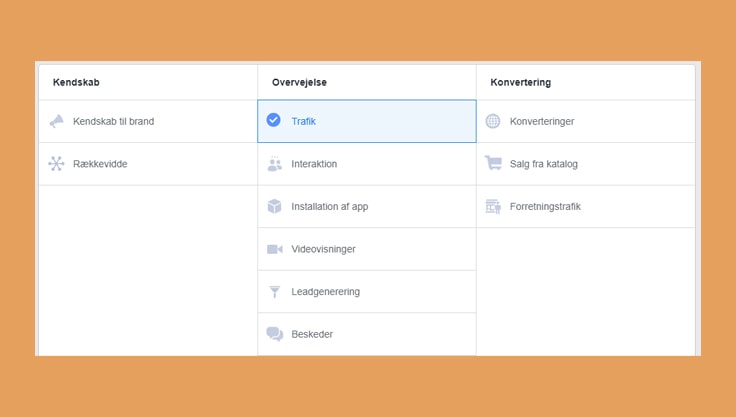The height and width of the screenshot is (417, 736).
Task: Toggle the blue checkmark on Trafik
Action: 274,121
